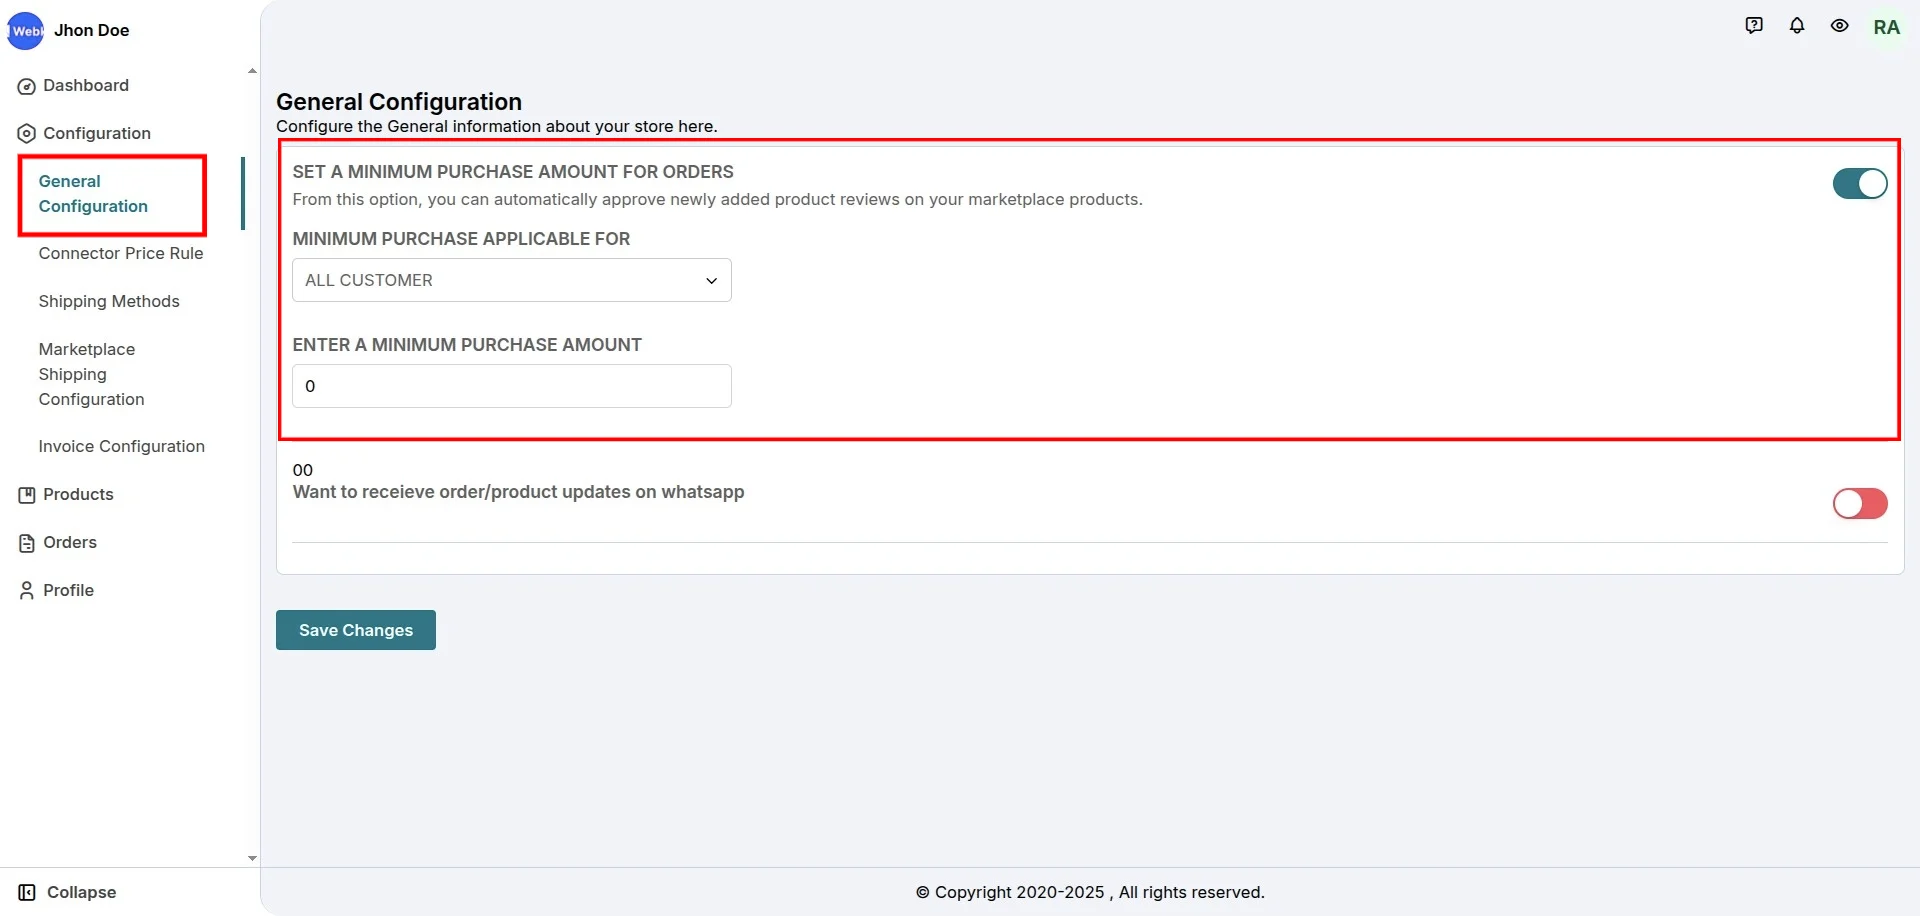This screenshot has height=916, width=1920.
Task: Disable minimum purchase amount for orders toggle
Action: point(1860,183)
